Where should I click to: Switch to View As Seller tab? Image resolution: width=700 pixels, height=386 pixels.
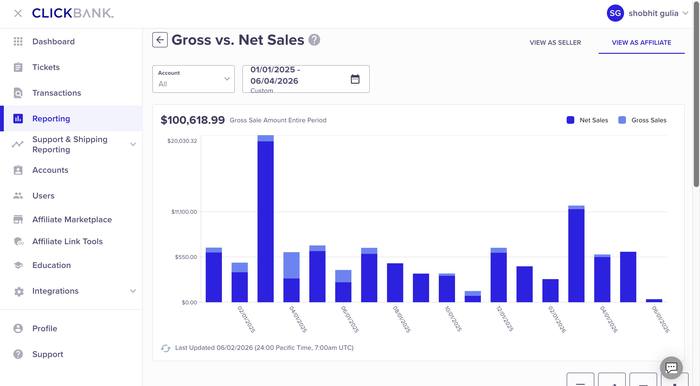(x=555, y=42)
